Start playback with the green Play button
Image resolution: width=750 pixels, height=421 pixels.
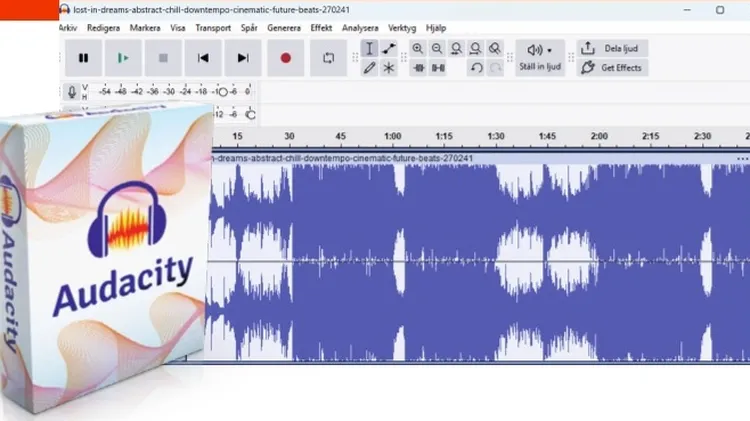[x=123, y=58]
